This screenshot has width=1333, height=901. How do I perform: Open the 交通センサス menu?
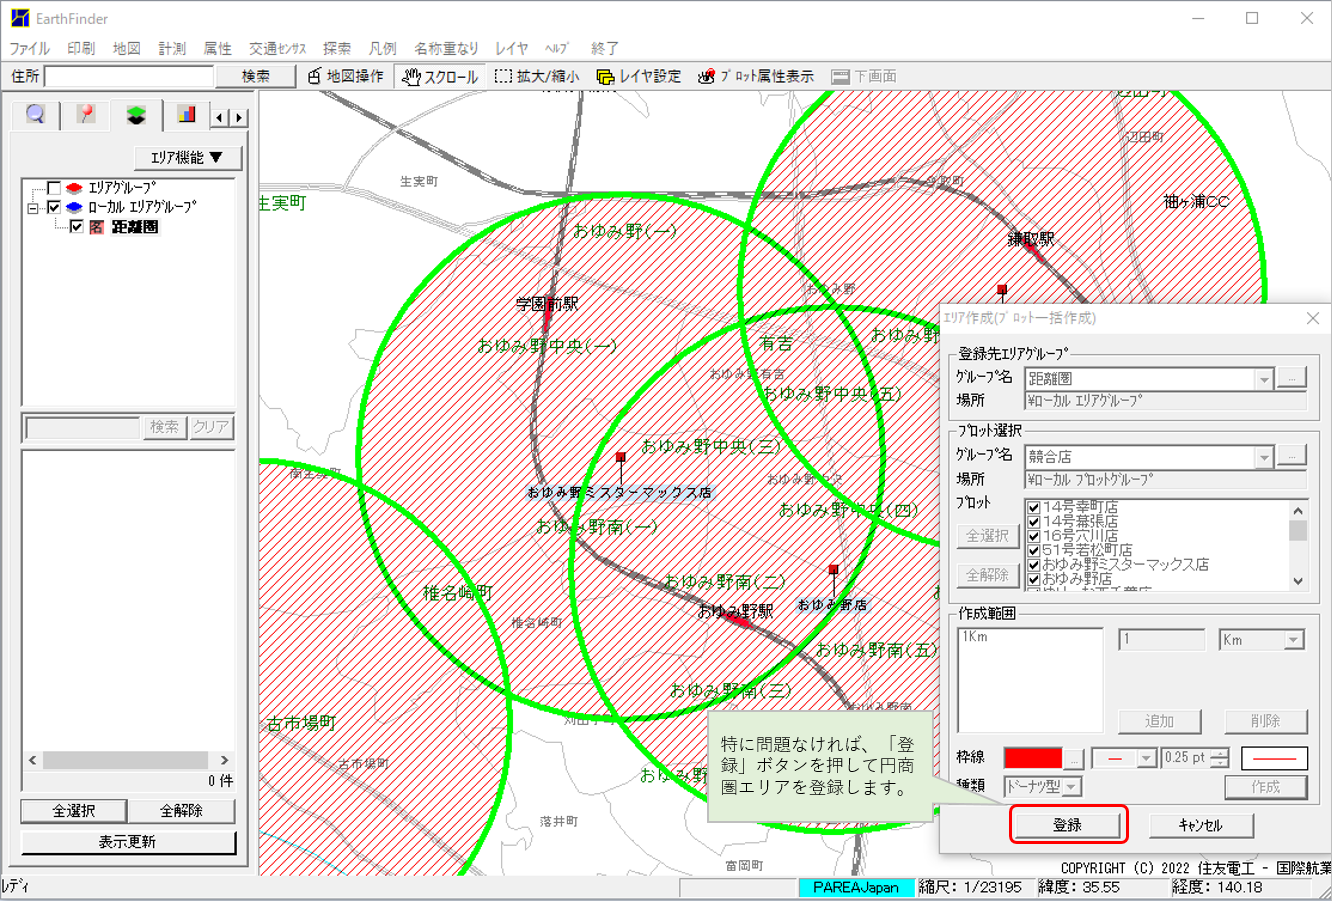(x=278, y=48)
